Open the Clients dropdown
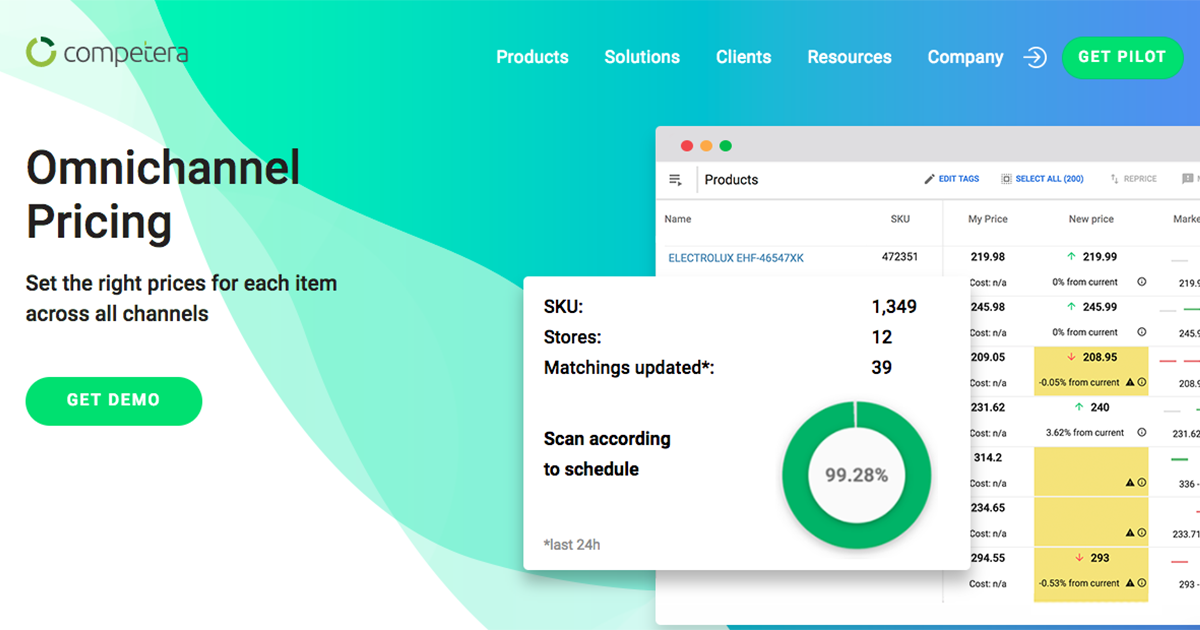The image size is (1200, 630). point(743,57)
